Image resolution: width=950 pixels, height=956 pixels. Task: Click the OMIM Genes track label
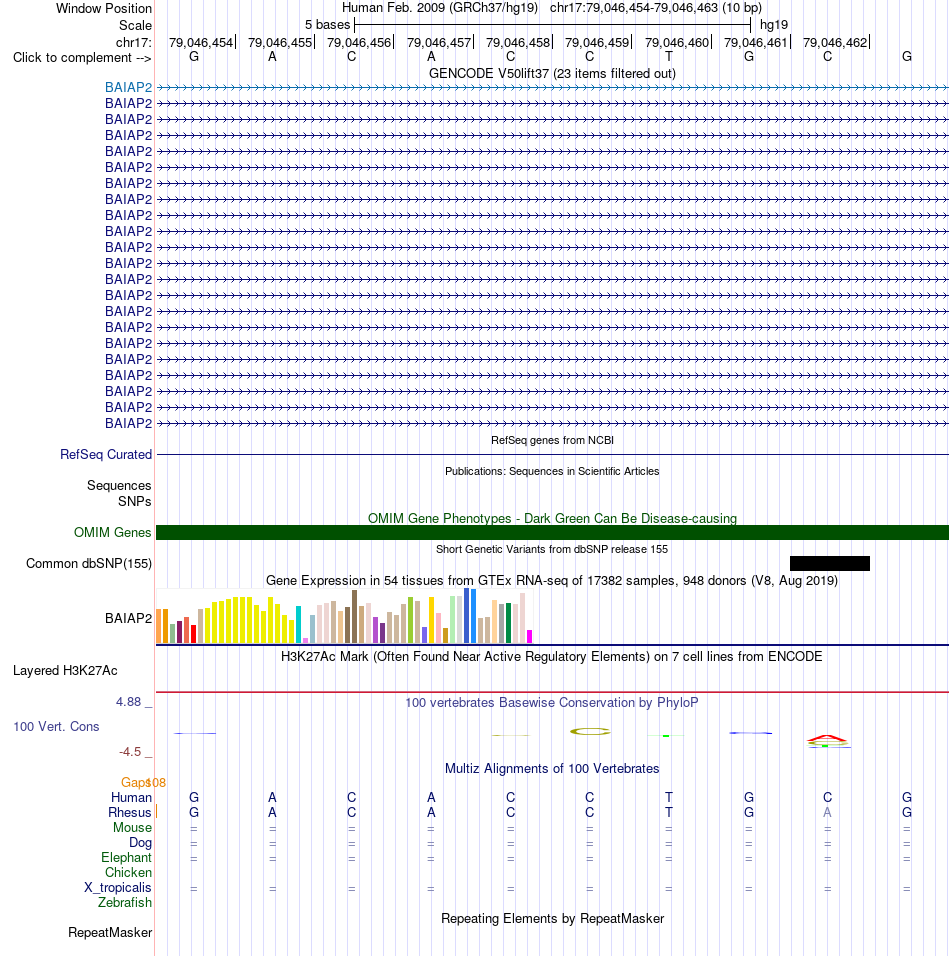tap(113, 532)
